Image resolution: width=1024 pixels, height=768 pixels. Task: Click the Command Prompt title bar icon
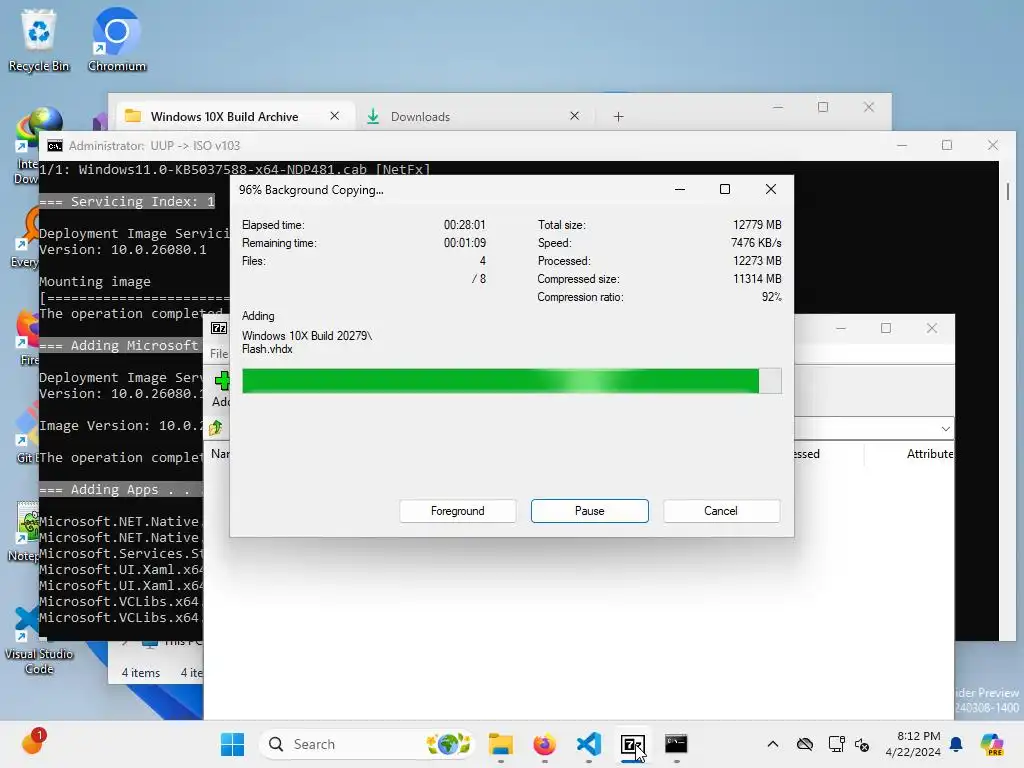(55, 146)
